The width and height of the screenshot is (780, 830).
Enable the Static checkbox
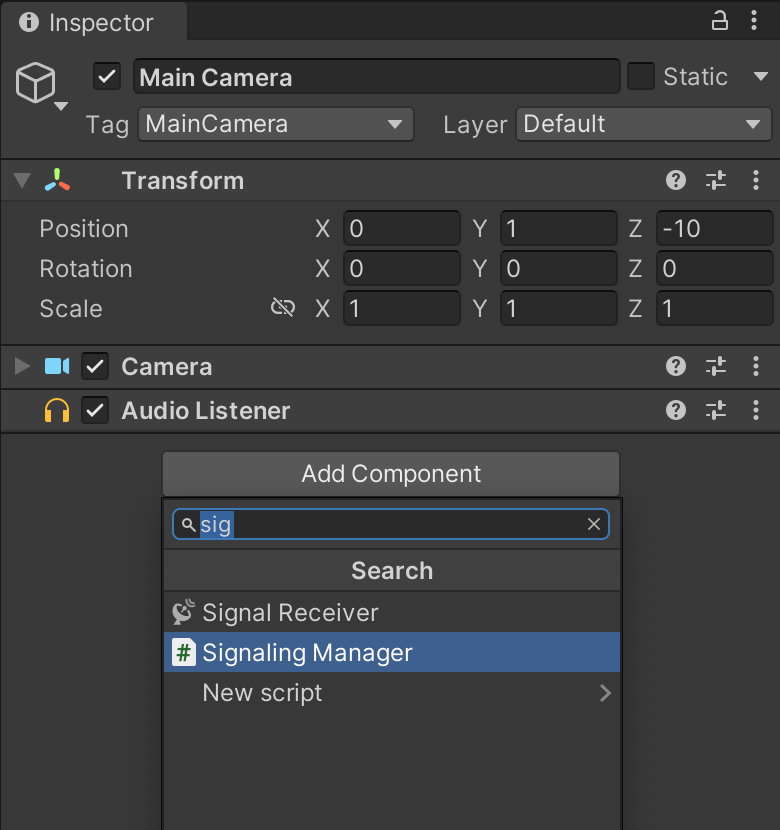[641, 76]
